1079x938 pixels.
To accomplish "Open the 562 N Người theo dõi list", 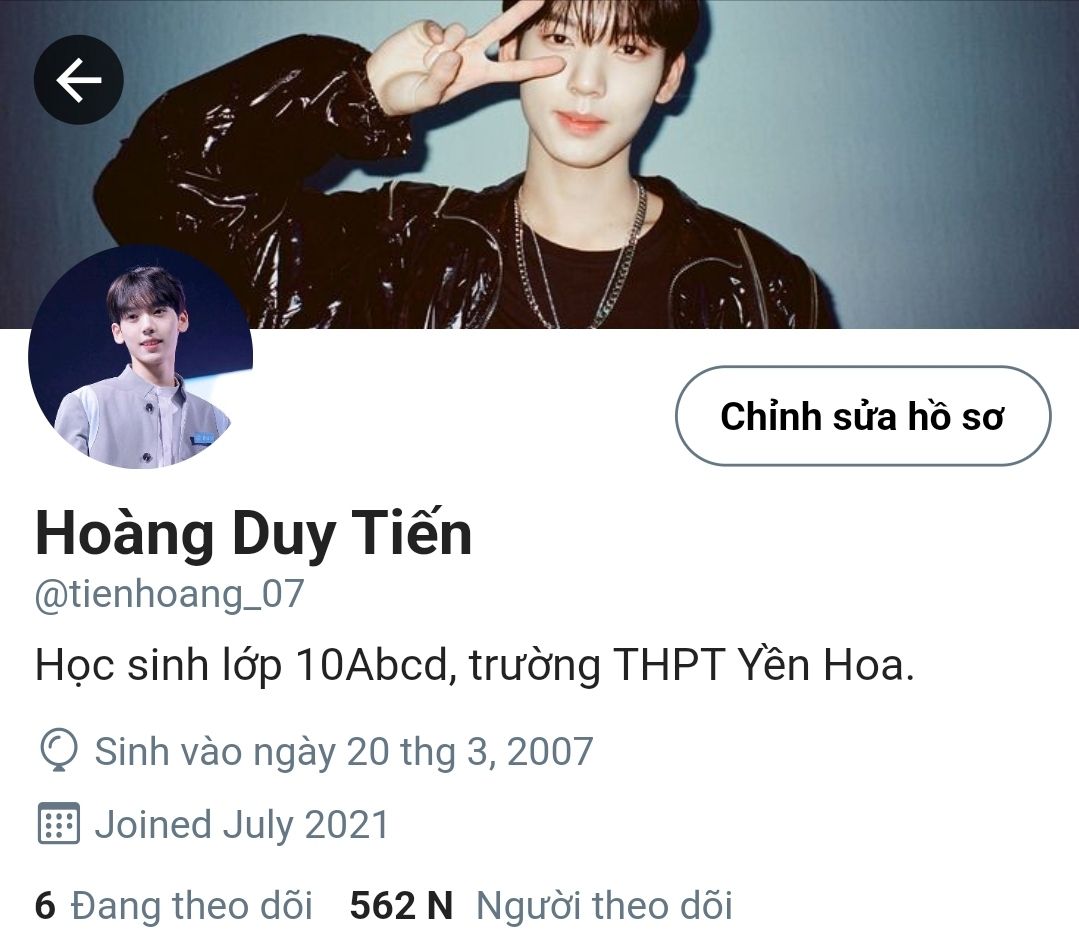I will (541, 905).
